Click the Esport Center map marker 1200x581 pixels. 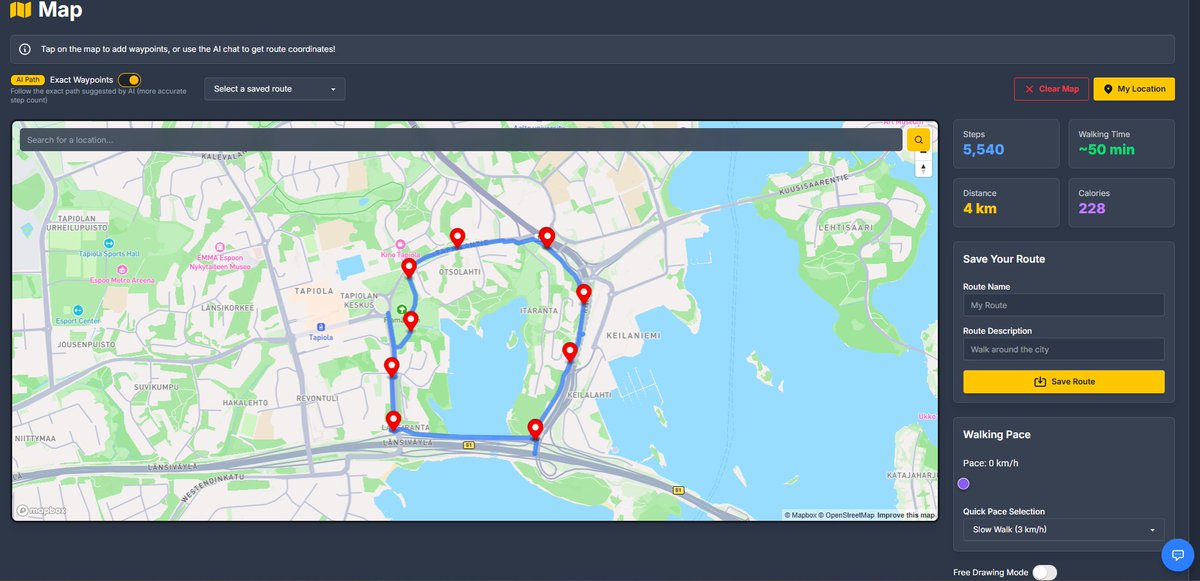coord(77,310)
